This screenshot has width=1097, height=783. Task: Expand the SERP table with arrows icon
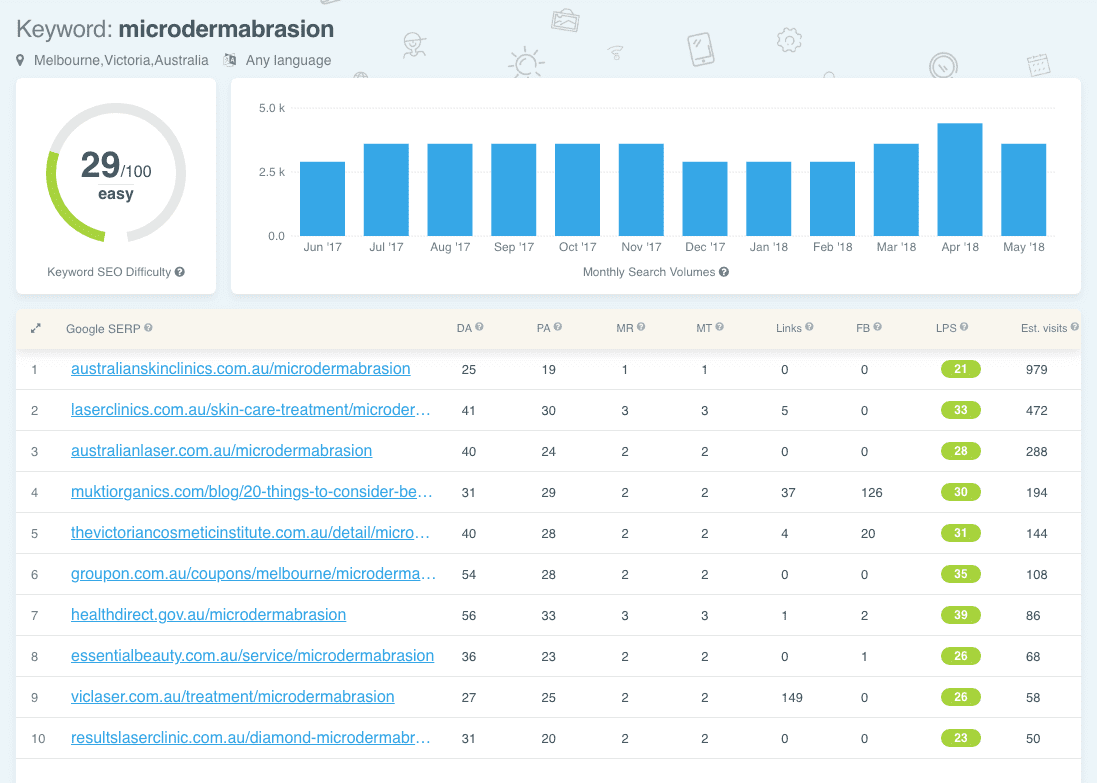click(x=36, y=328)
